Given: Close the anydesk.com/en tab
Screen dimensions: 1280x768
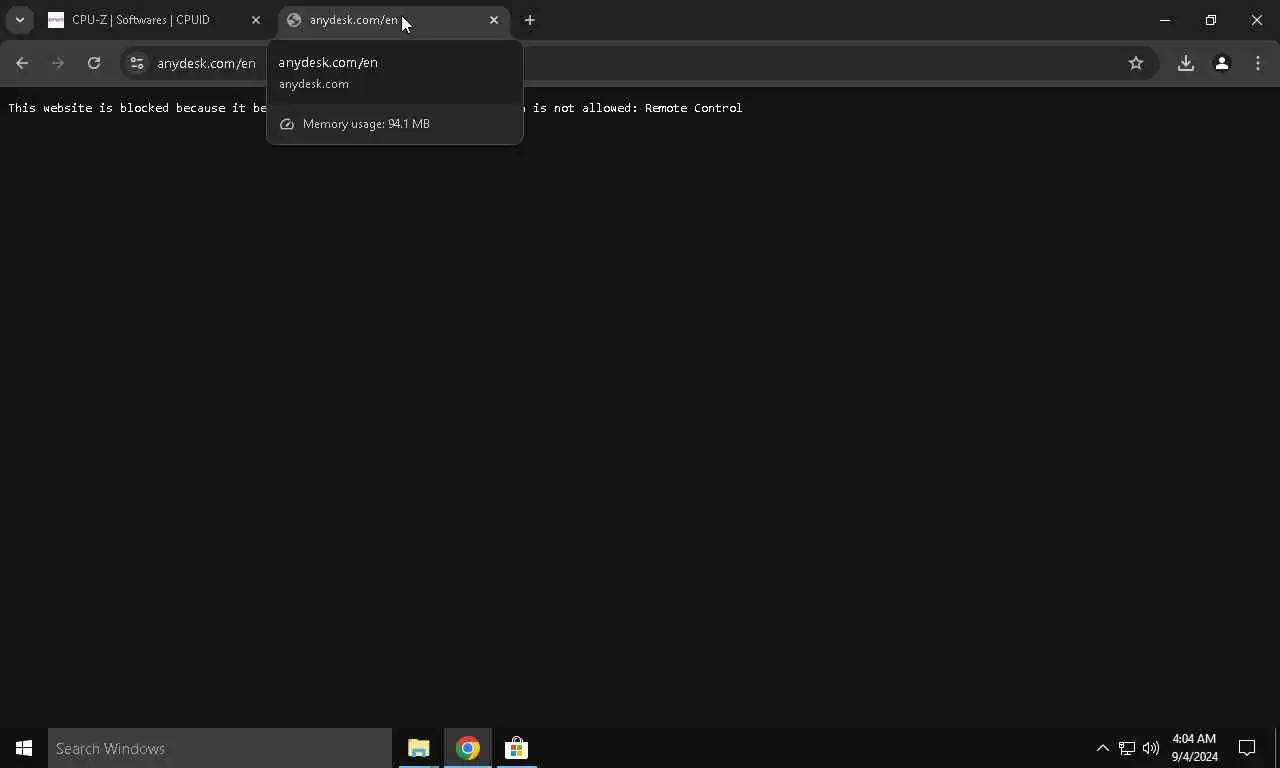Looking at the screenshot, I should (x=494, y=20).
